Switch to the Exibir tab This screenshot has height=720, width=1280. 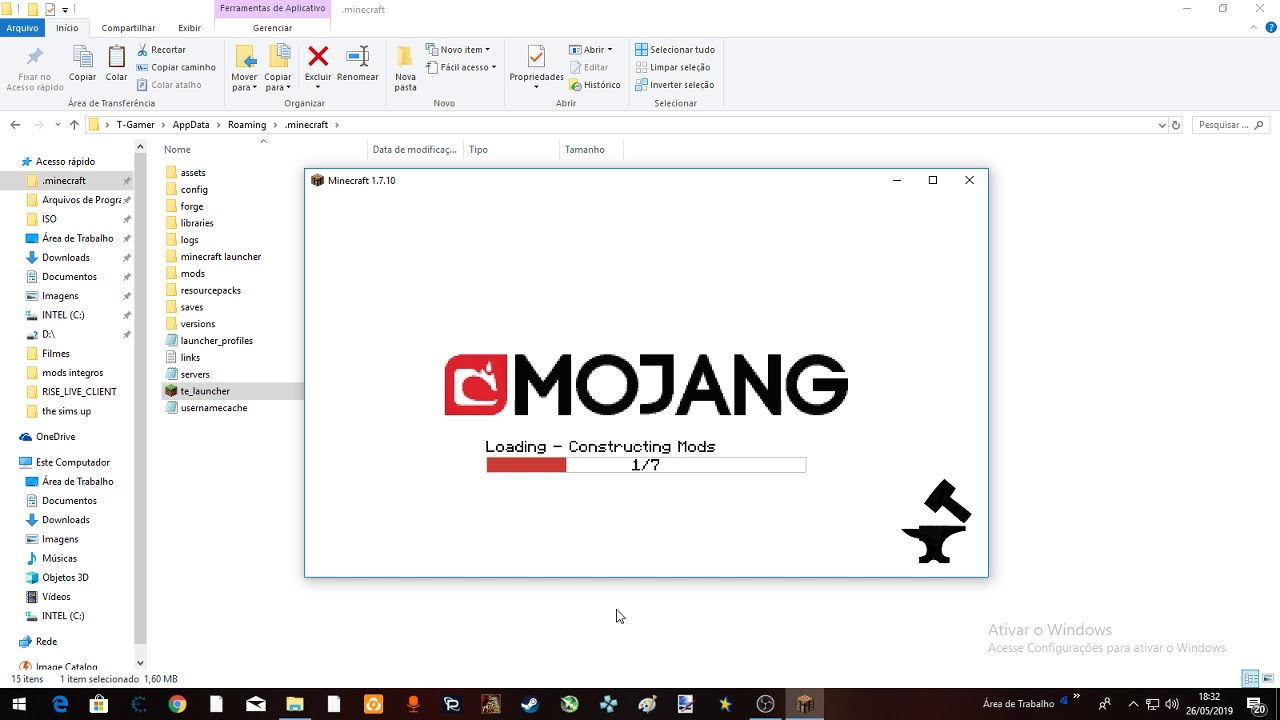pyautogui.click(x=189, y=28)
